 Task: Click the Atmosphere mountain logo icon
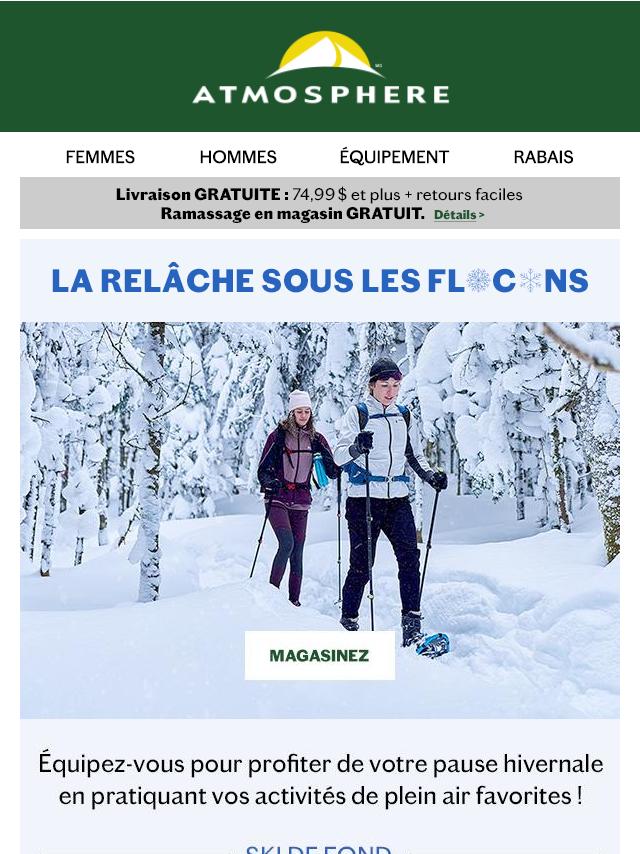(325, 54)
